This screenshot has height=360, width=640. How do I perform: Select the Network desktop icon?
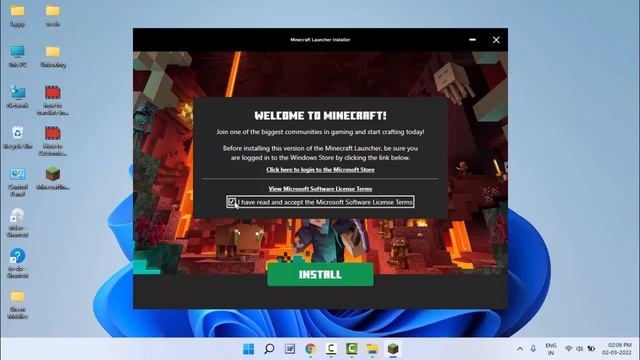coord(18,97)
